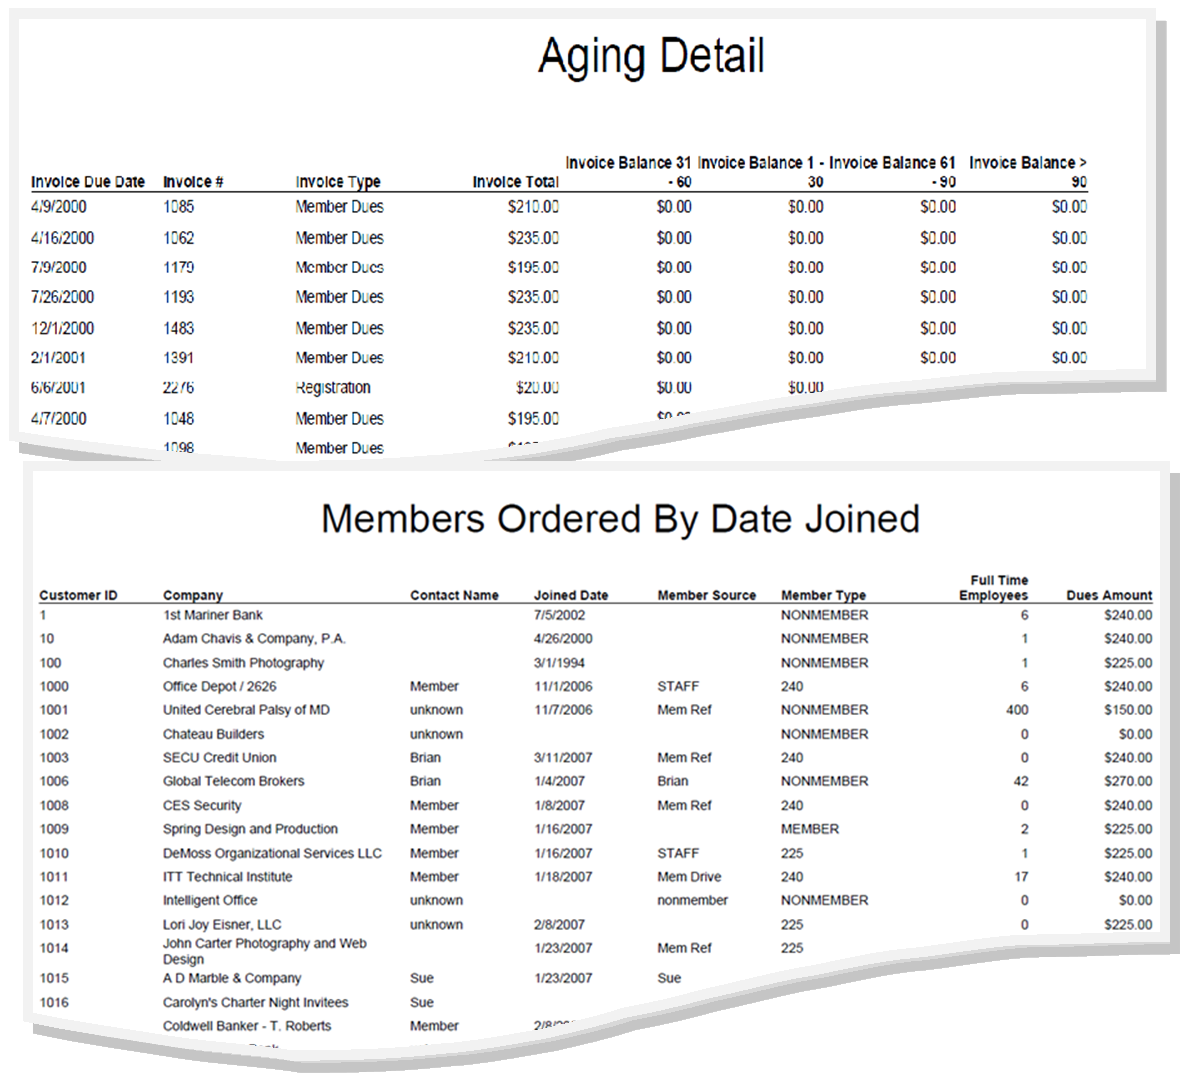Image resolution: width=1199 pixels, height=1077 pixels.
Task: Click the "Full Time Employees" column header
Action: tap(994, 587)
